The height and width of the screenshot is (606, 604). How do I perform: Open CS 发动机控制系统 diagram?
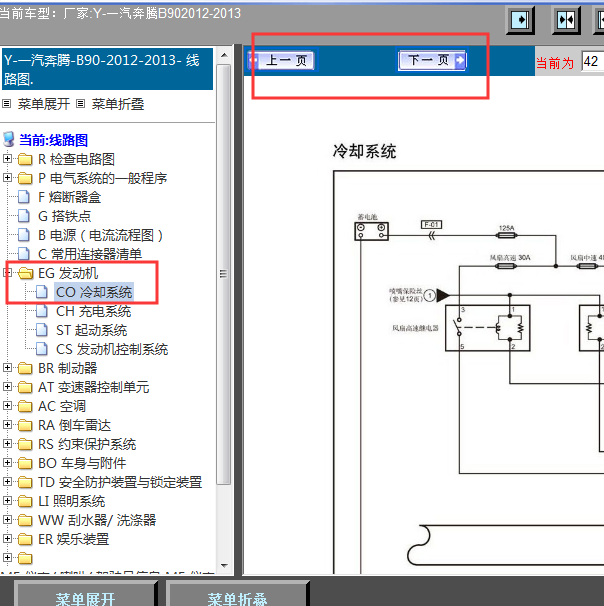coord(112,349)
